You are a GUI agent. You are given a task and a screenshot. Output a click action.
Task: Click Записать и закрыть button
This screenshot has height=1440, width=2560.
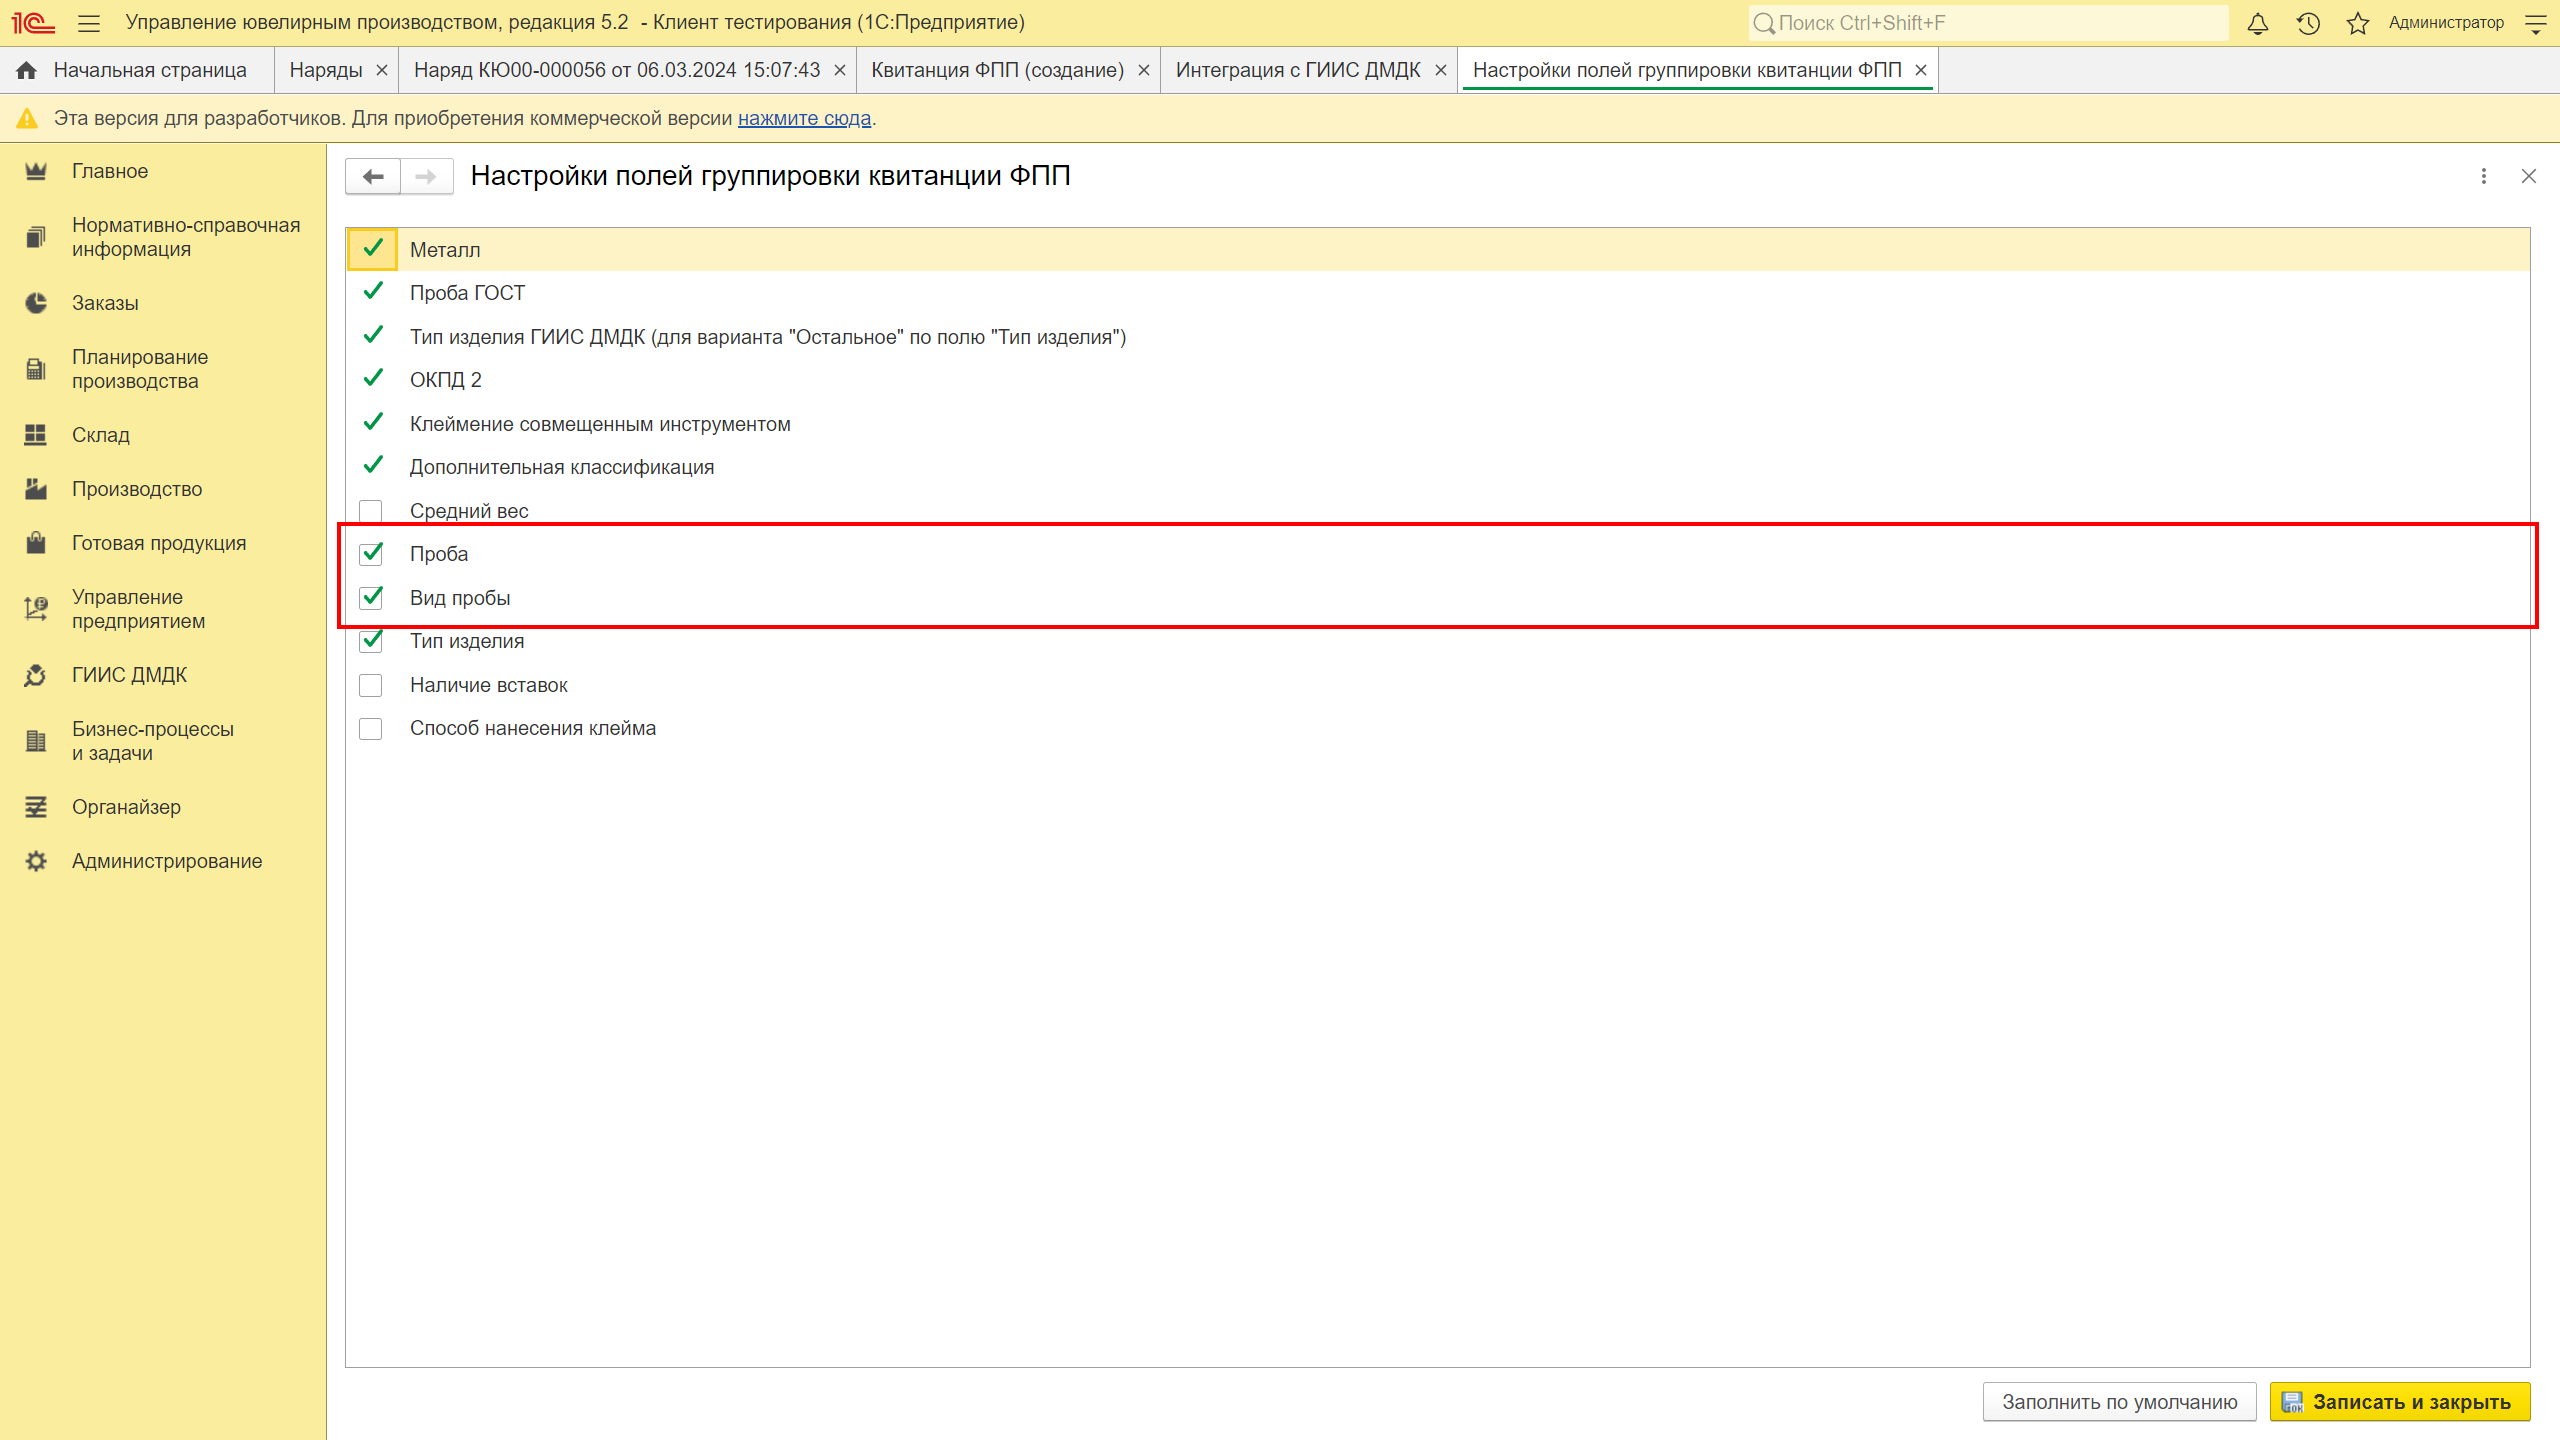point(2400,1402)
